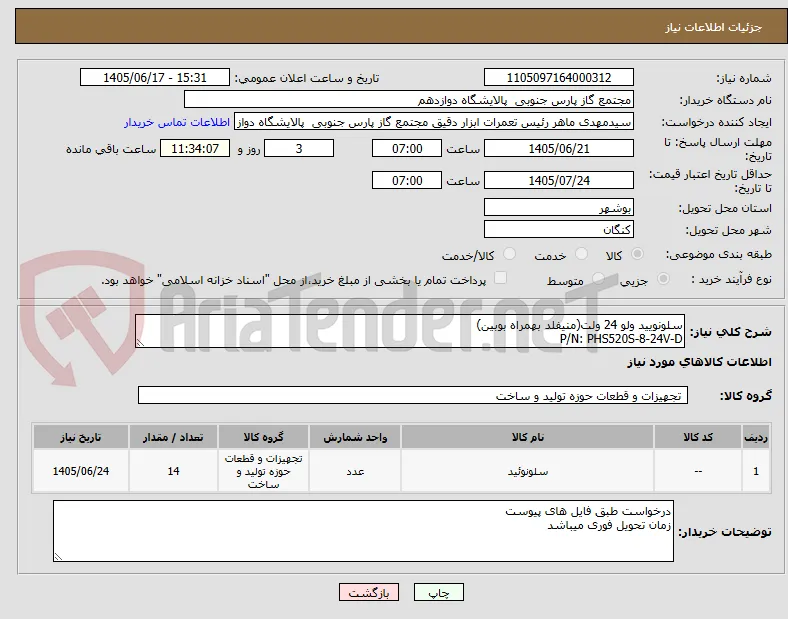The image size is (788, 619).
Task: Toggle the Islamic treasury payment checkbox
Action: click(500, 278)
